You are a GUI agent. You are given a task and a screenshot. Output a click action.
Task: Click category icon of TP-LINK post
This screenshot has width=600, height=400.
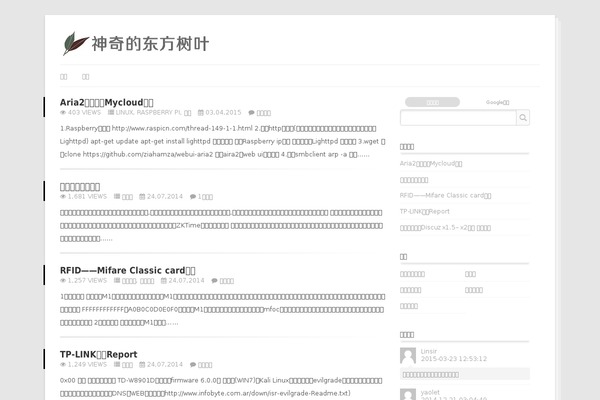point(117,365)
